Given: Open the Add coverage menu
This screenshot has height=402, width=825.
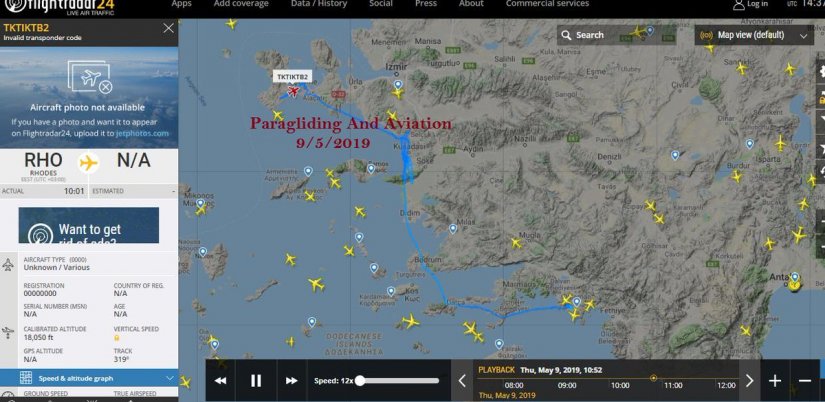Looking at the screenshot, I should (240, 4).
